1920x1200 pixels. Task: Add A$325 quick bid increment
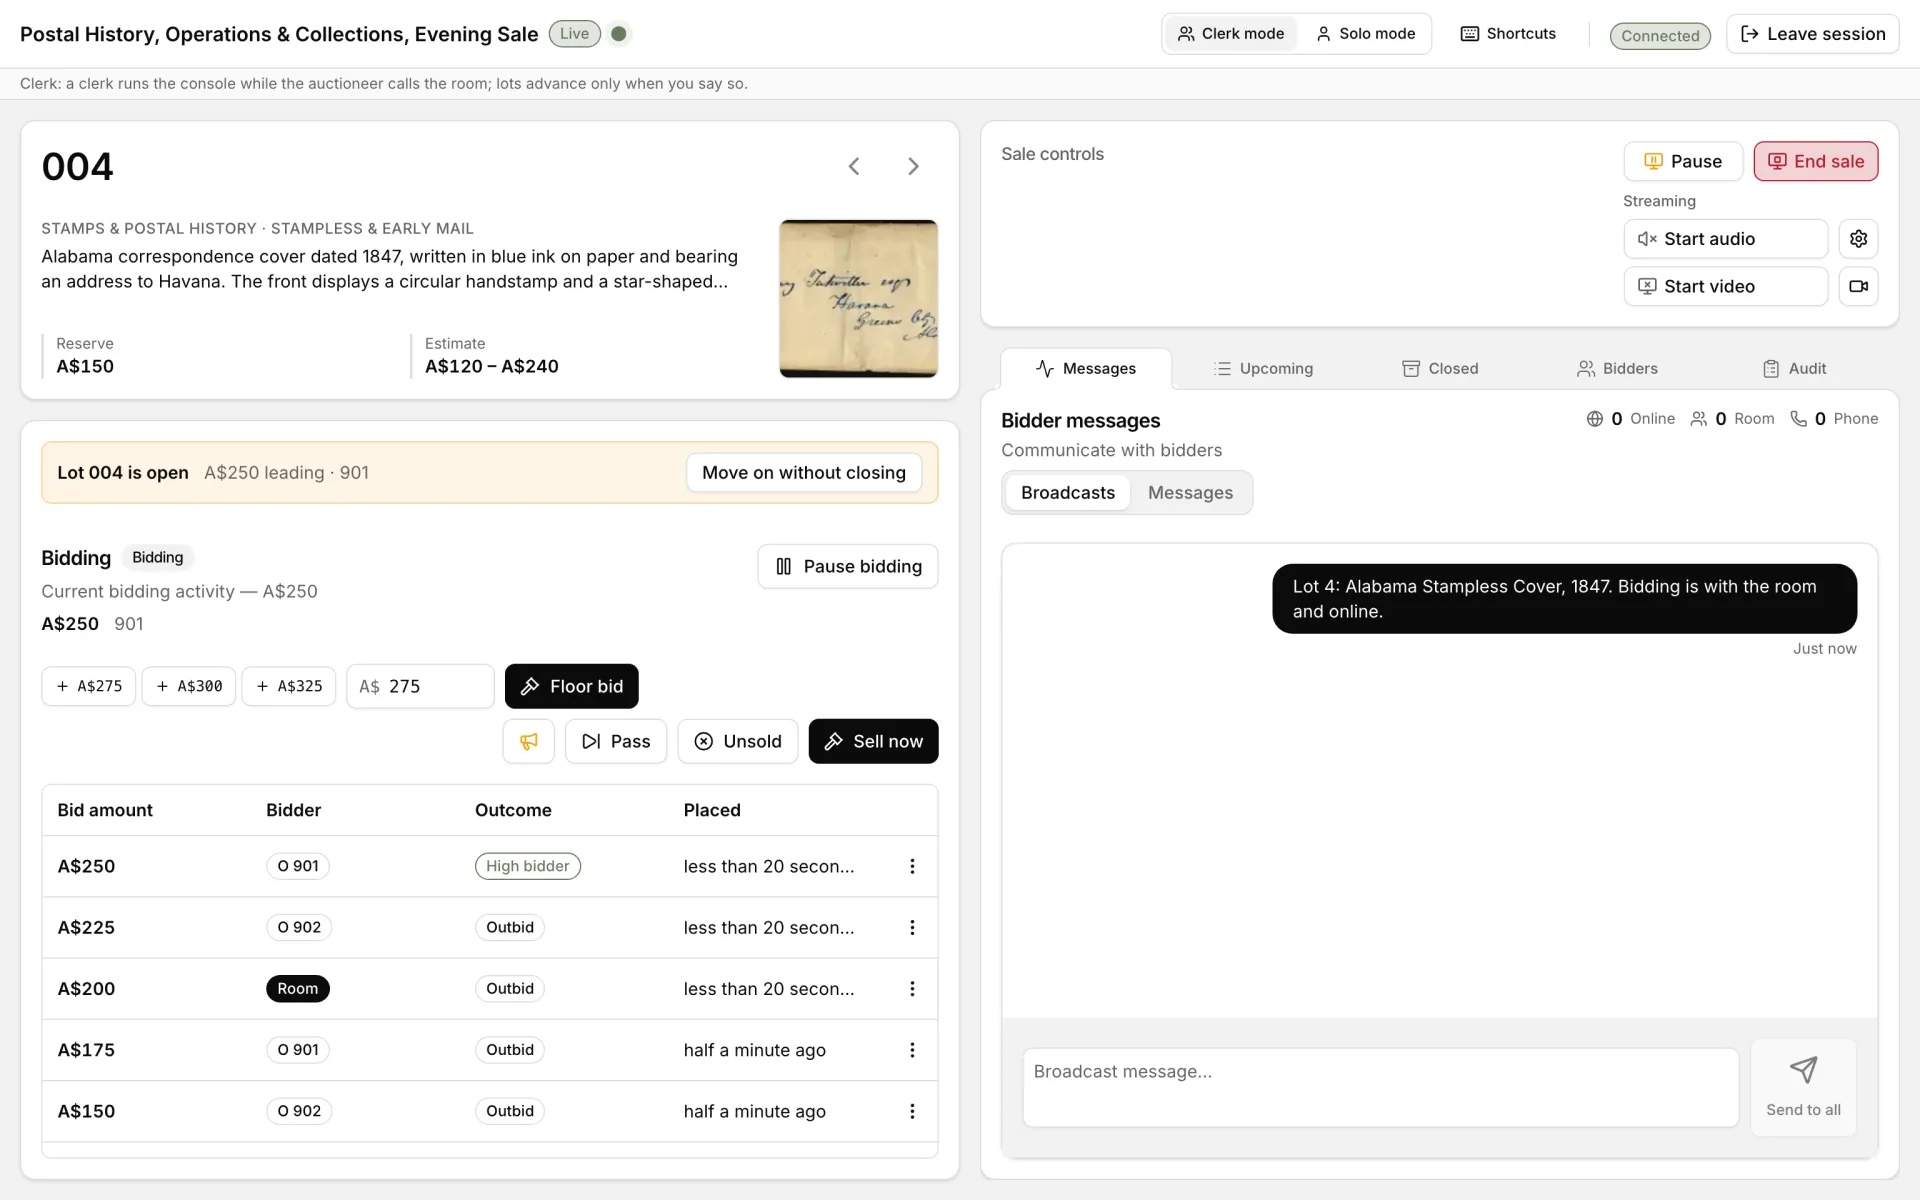(x=289, y=686)
